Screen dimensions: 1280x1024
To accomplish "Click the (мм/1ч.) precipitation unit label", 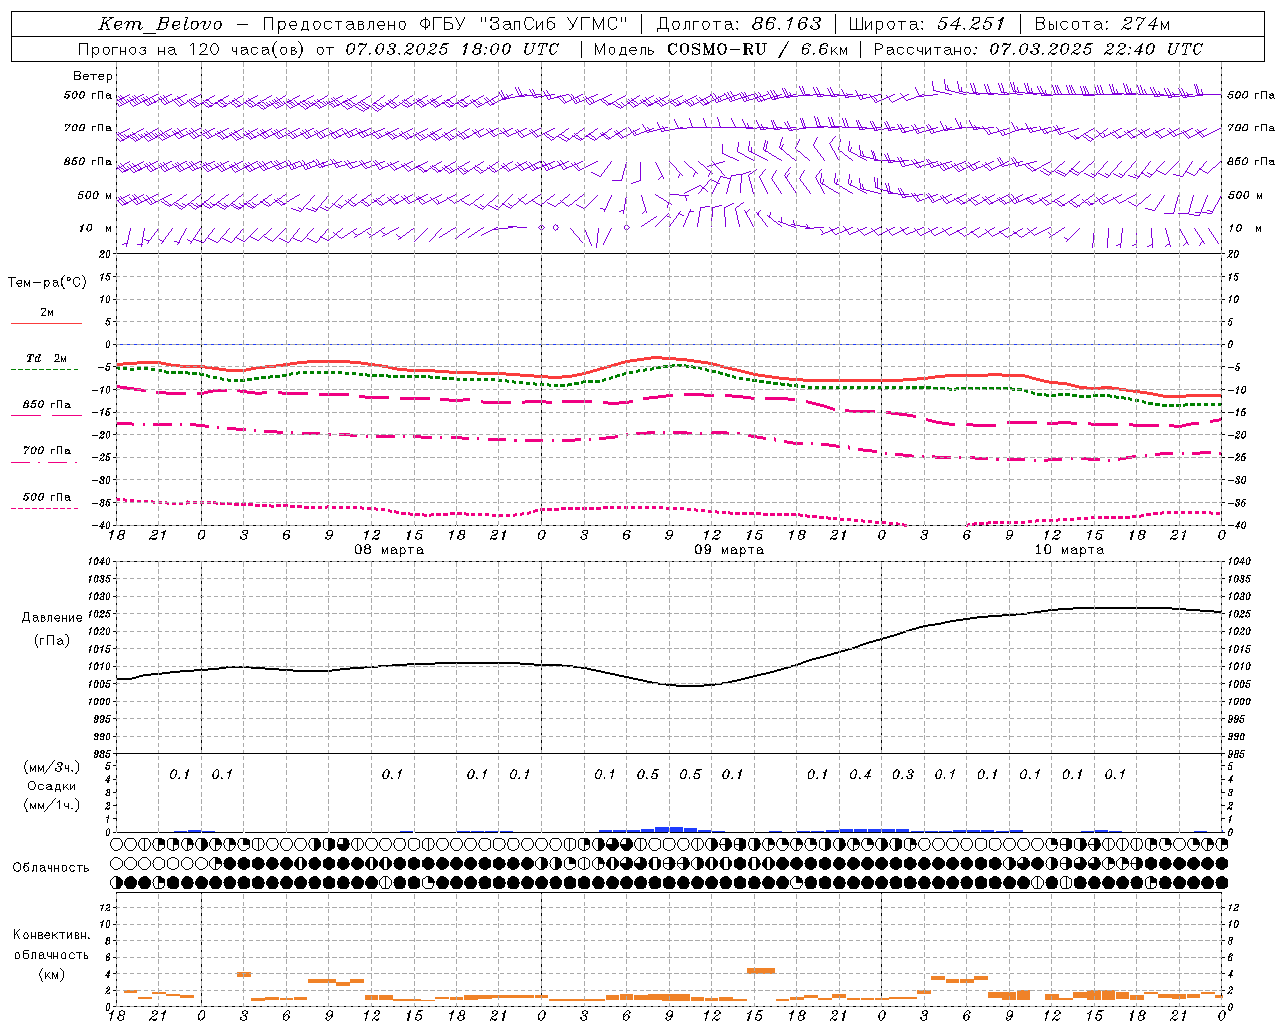I will click(52, 805).
